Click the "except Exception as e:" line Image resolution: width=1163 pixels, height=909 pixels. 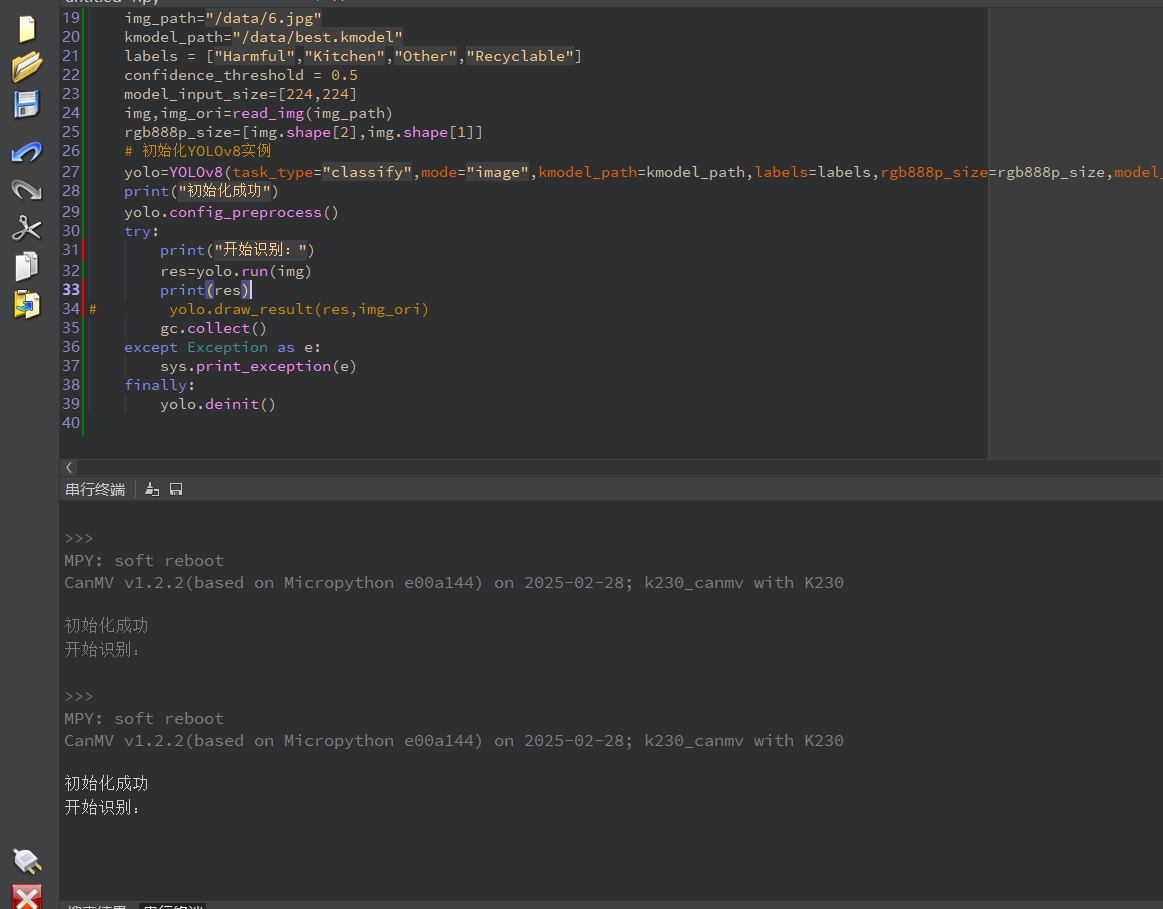click(x=223, y=347)
